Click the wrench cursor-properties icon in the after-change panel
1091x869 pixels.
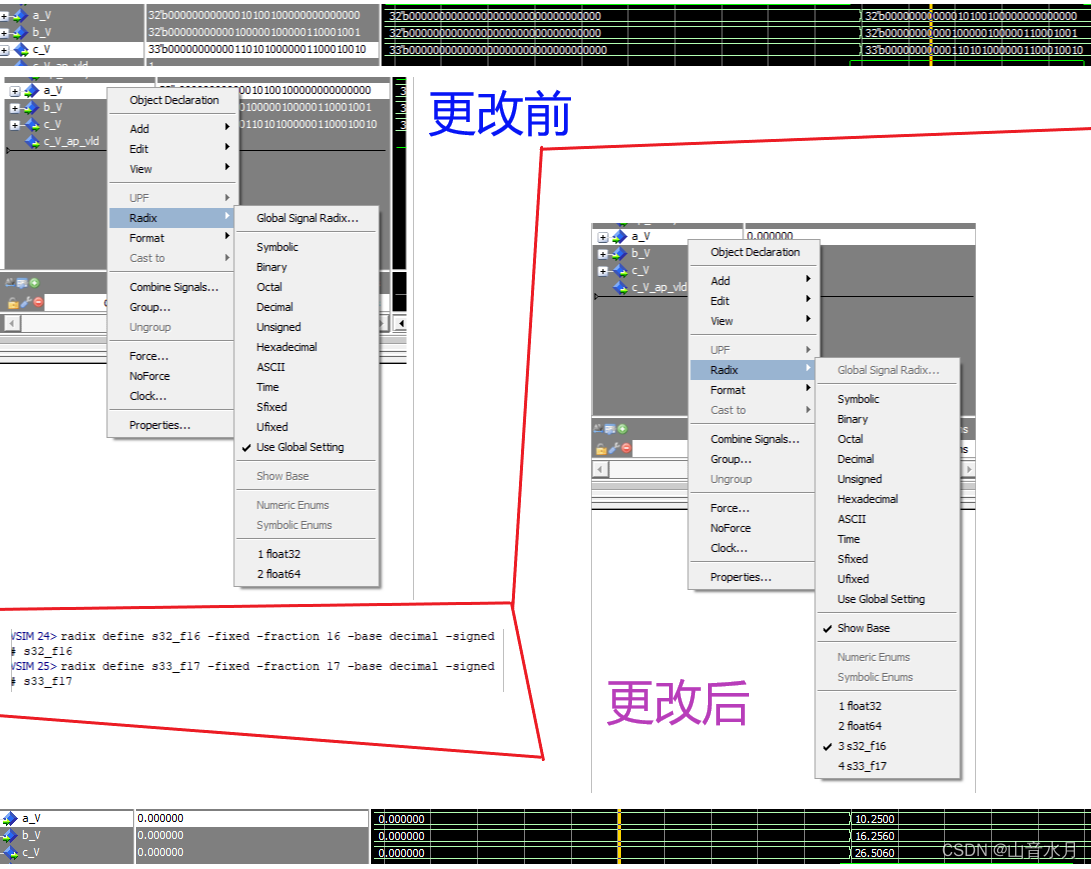[x=614, y=448]
